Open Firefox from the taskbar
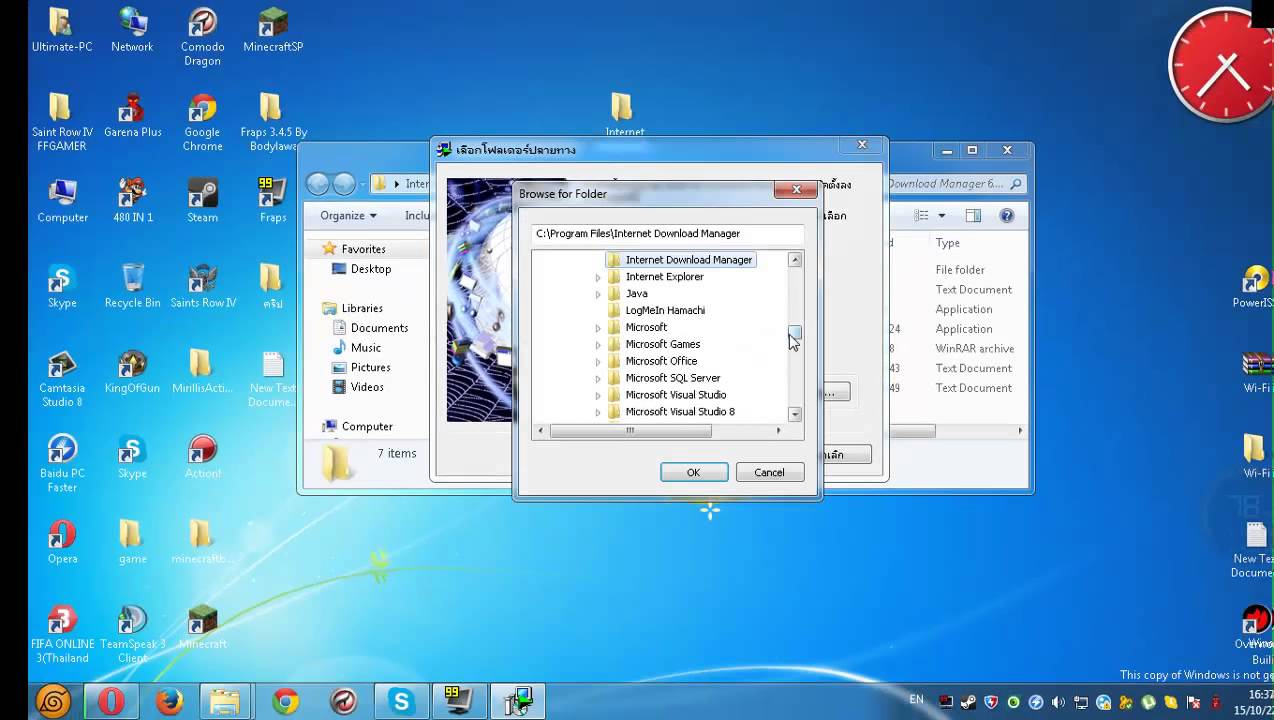1274x720 pixels. tap(170, 702)
